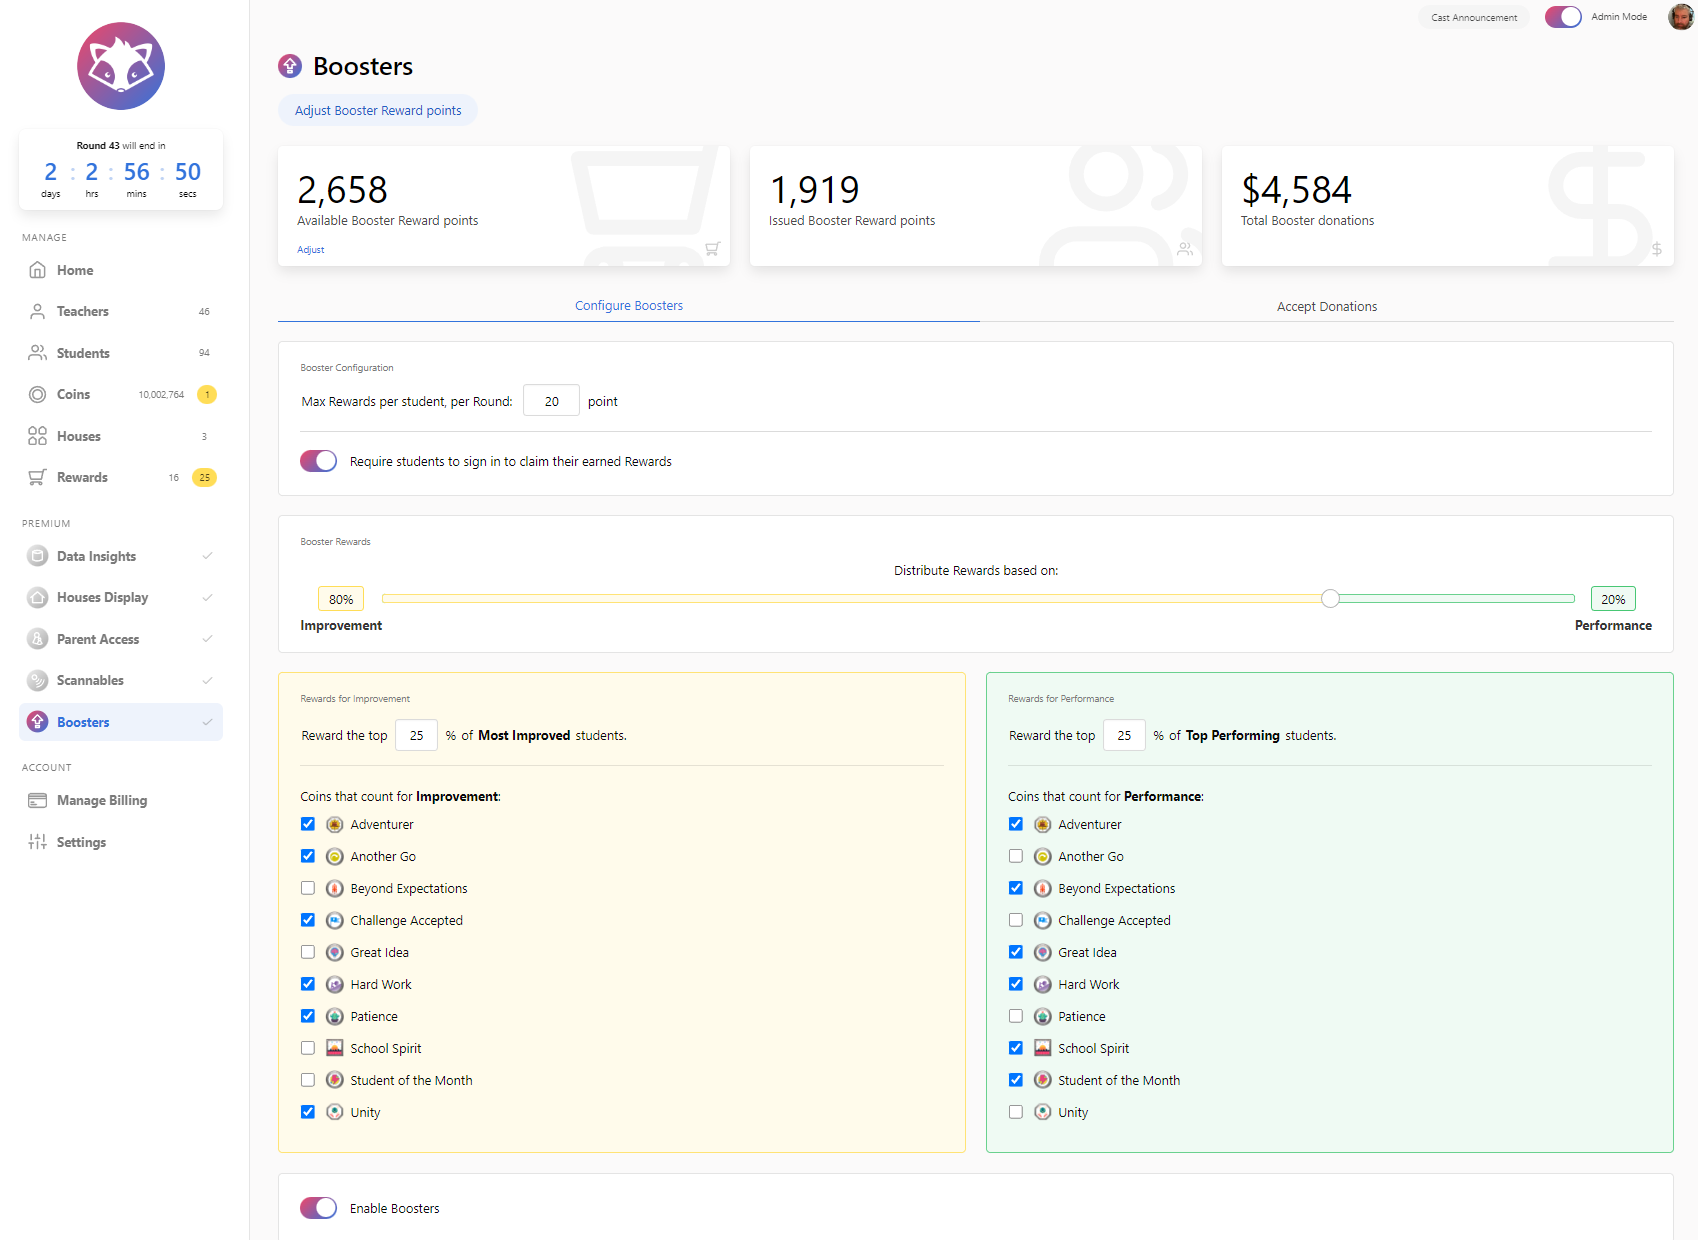Click the Adjust Booster Reward points button
The image size is (1698, 1240).
click(378, 111)
